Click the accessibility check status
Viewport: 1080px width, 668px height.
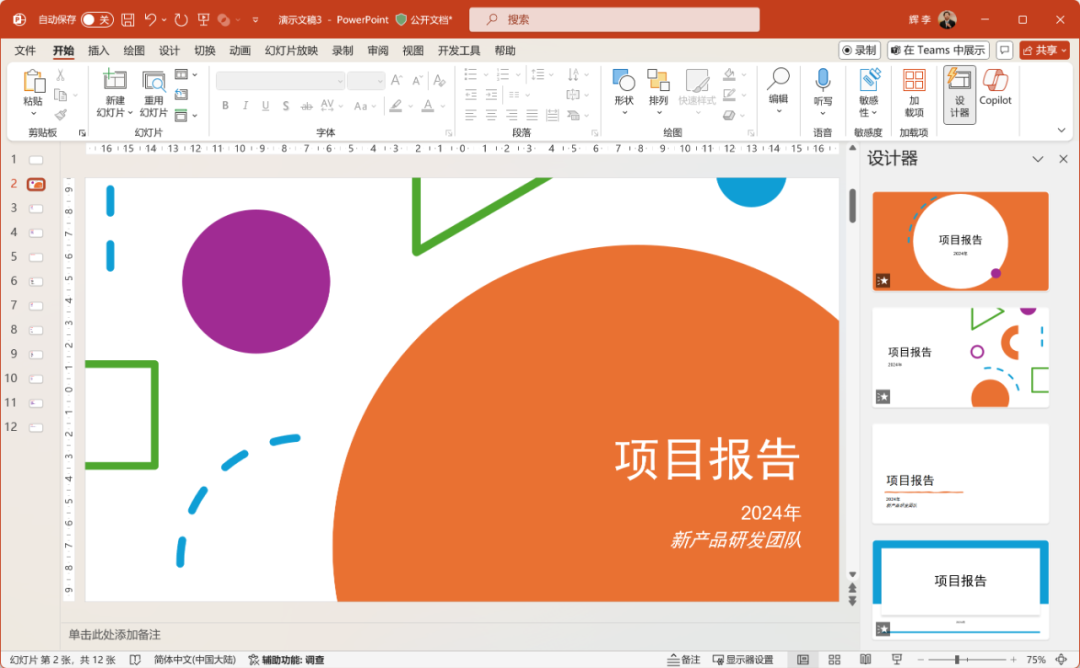coord(287,660)
